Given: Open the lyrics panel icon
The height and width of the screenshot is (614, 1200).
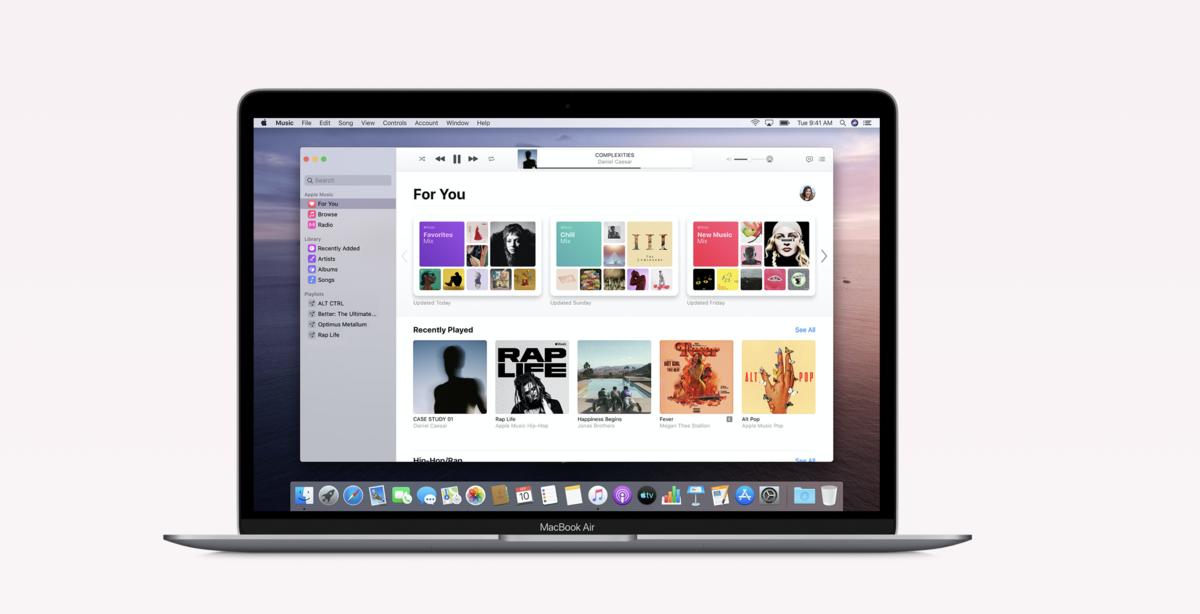Looking at the screenshot, I should point(809,159).
